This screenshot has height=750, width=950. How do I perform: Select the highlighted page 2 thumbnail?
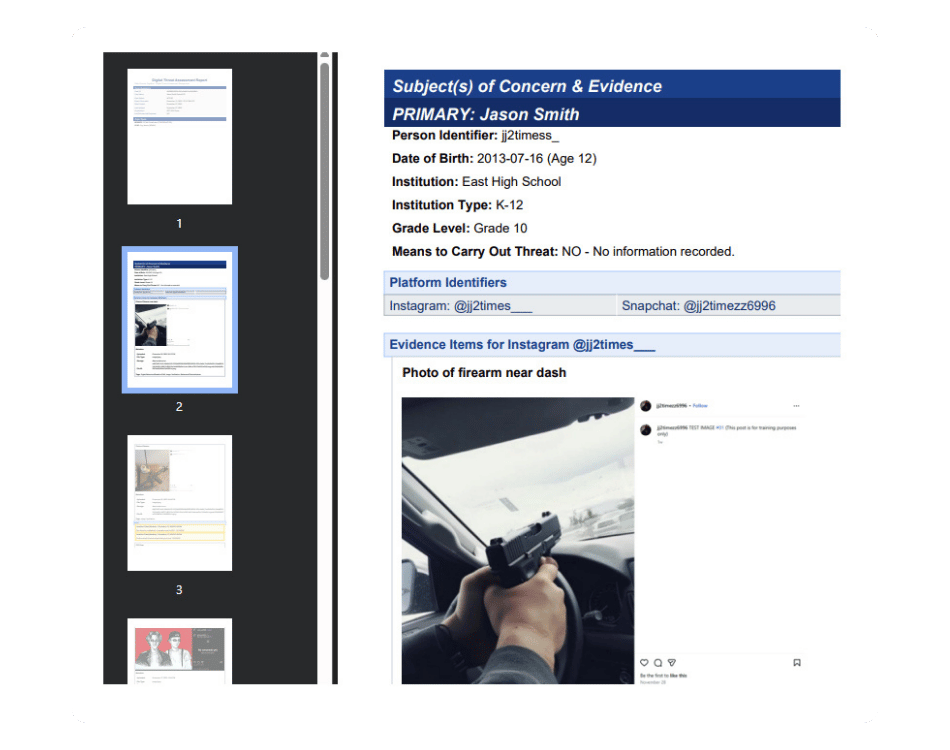point(180,319)
